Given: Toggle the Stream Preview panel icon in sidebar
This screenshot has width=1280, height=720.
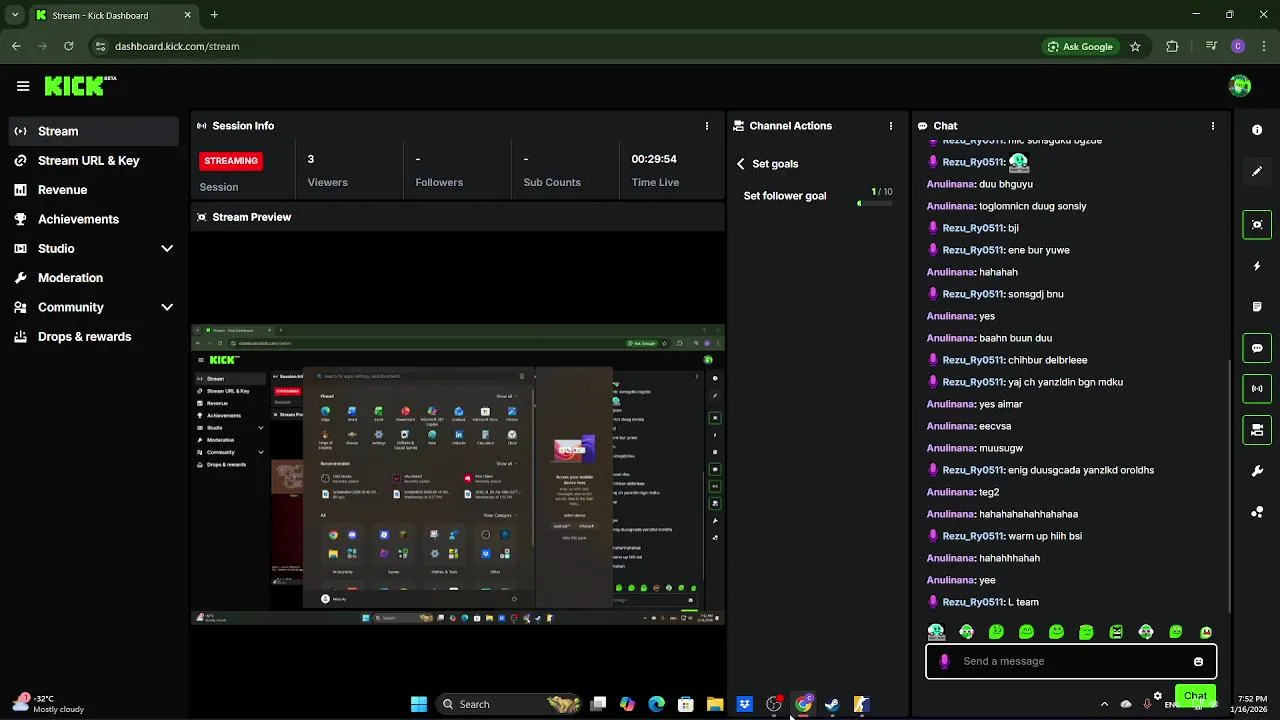Looking at the screenshot, I should (x=1257, y=225).
